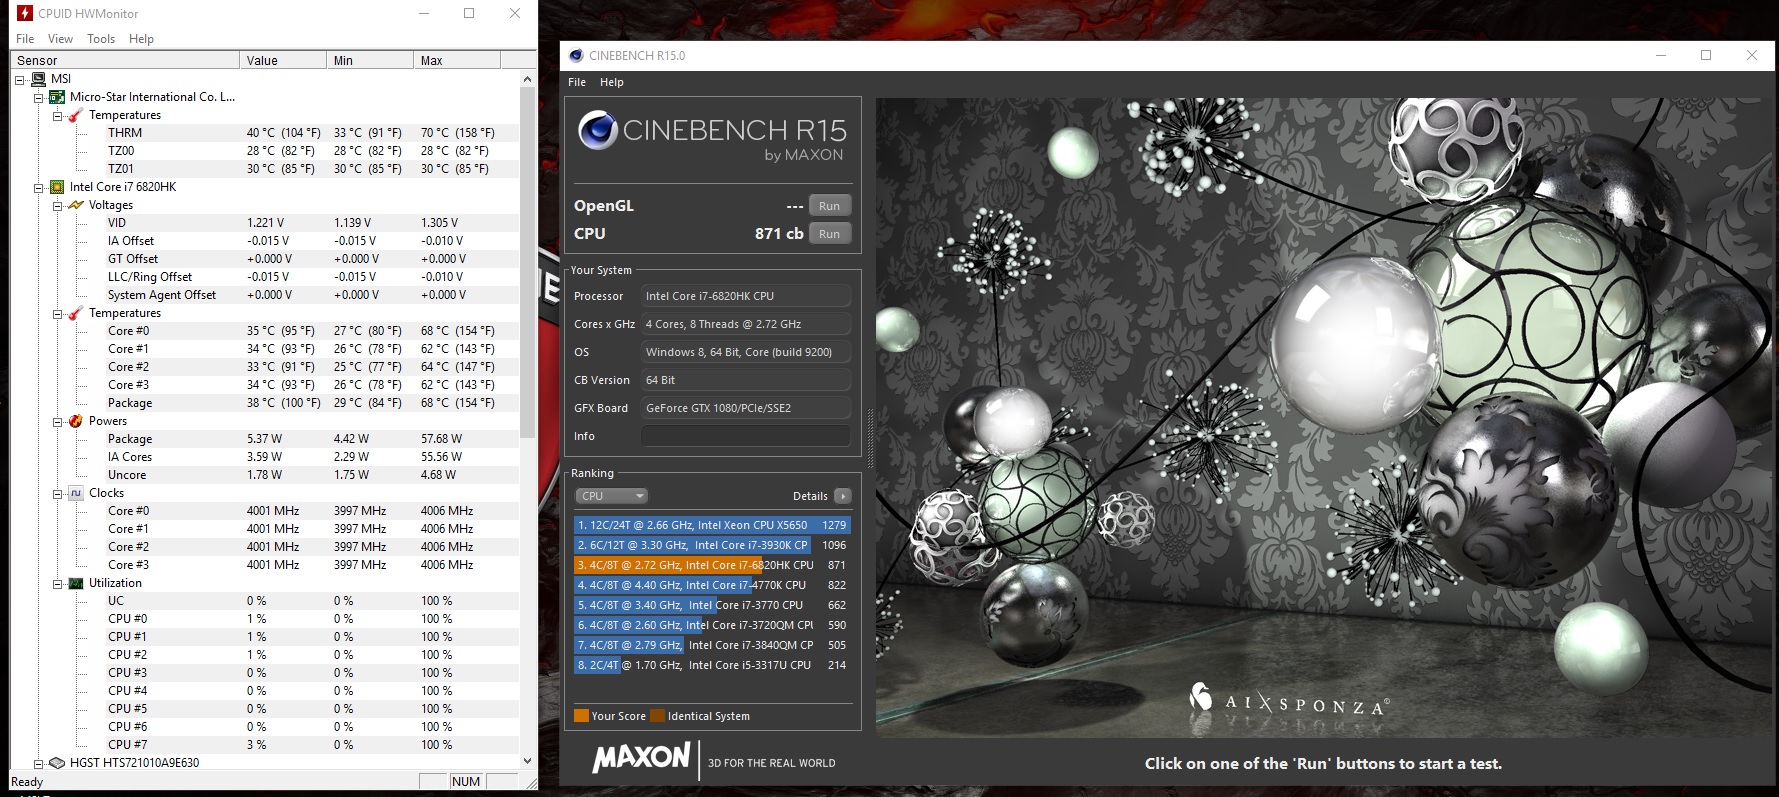The width and height of the screenshot is (1779, 797).
Task: Click the MSI computer icon in sensor tree
Action: (39, 79)
